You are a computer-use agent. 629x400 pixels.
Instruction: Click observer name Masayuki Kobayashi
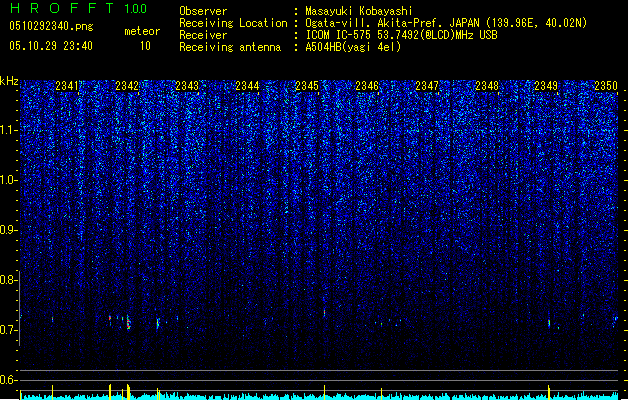[x=359, y=11]
